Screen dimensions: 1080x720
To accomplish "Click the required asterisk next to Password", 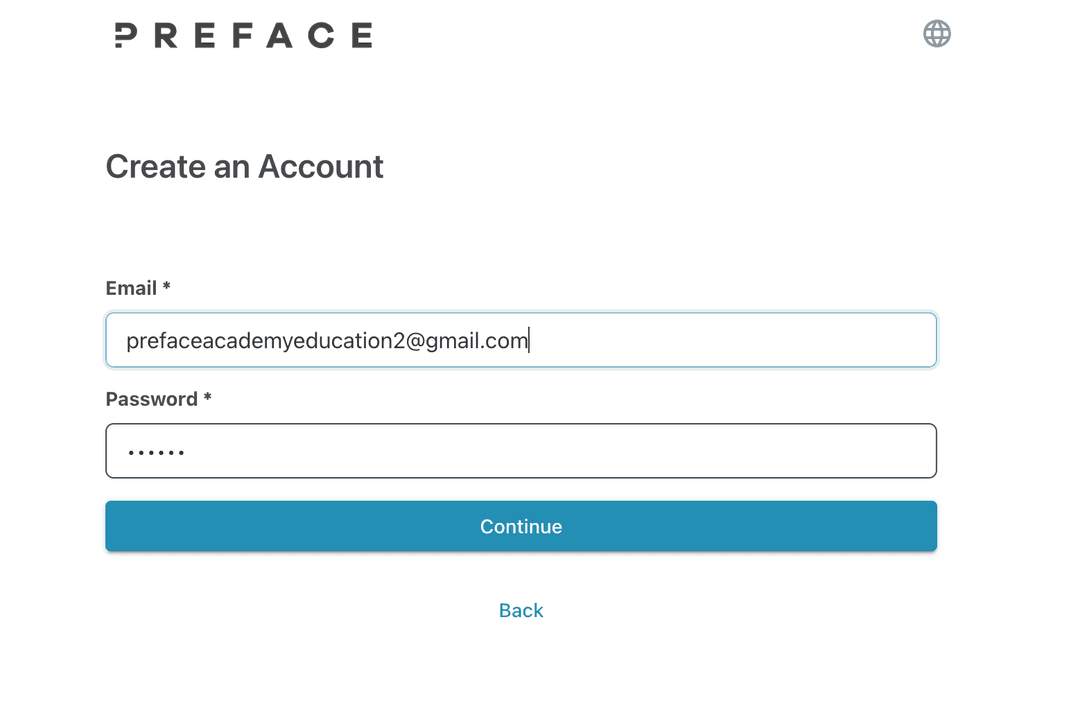I will tap(208, 398).
